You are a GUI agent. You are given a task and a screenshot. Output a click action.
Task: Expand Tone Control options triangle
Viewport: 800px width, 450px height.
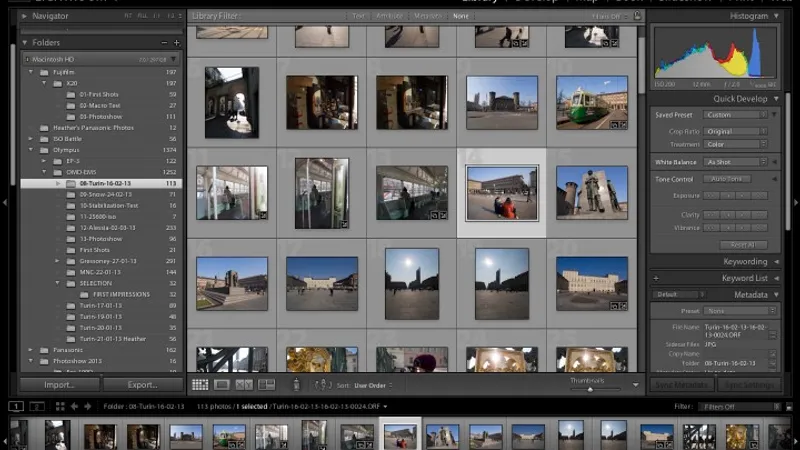[x=774, y=179]
